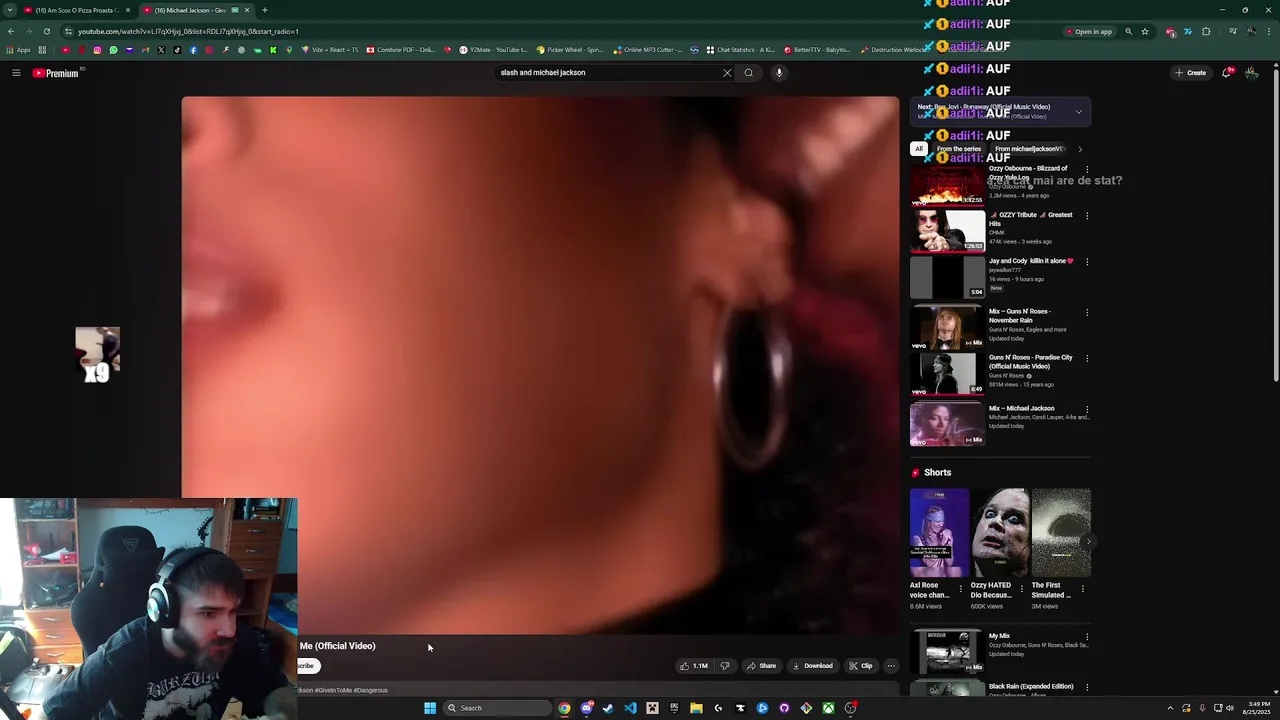Open Guns N' Roses Paradise City video title
This screenshot has height=720, width=1280.
1030,362
